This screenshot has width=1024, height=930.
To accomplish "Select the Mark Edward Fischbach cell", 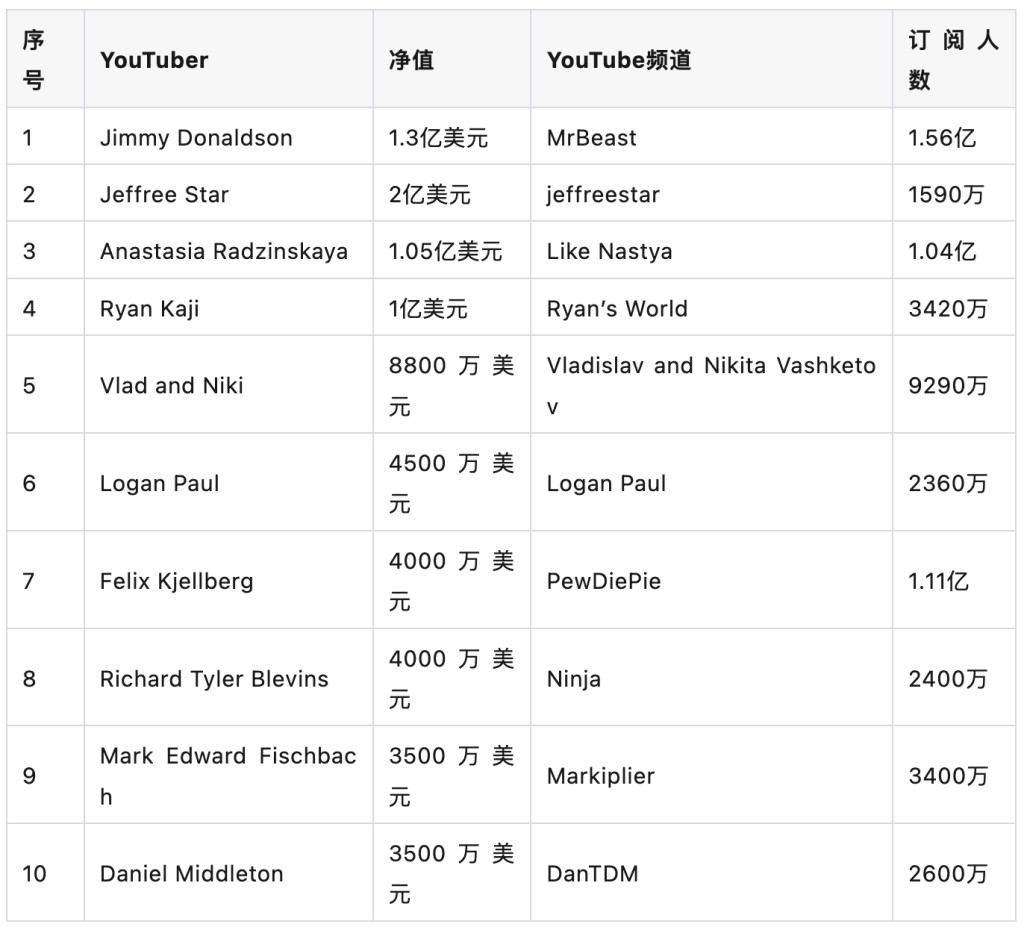I will (x=229, y=775).
